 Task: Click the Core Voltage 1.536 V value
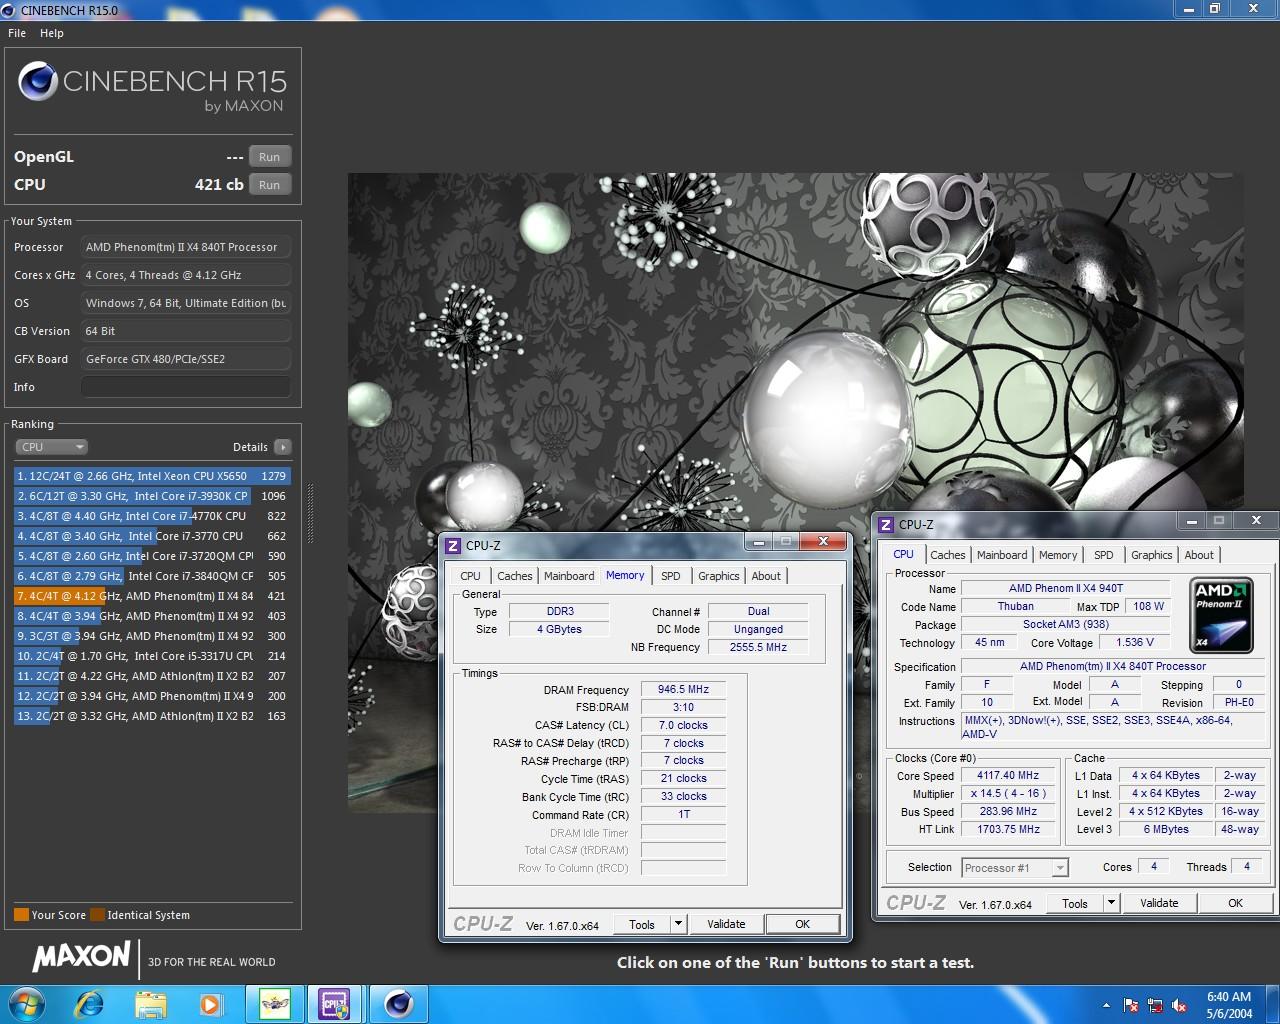[x=1134, y=643]
